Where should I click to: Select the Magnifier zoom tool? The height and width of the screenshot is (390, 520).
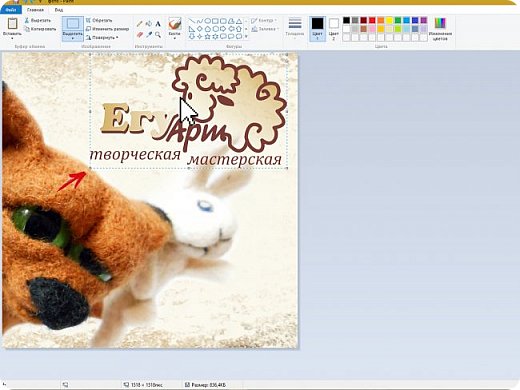click(x=158, y=34)
